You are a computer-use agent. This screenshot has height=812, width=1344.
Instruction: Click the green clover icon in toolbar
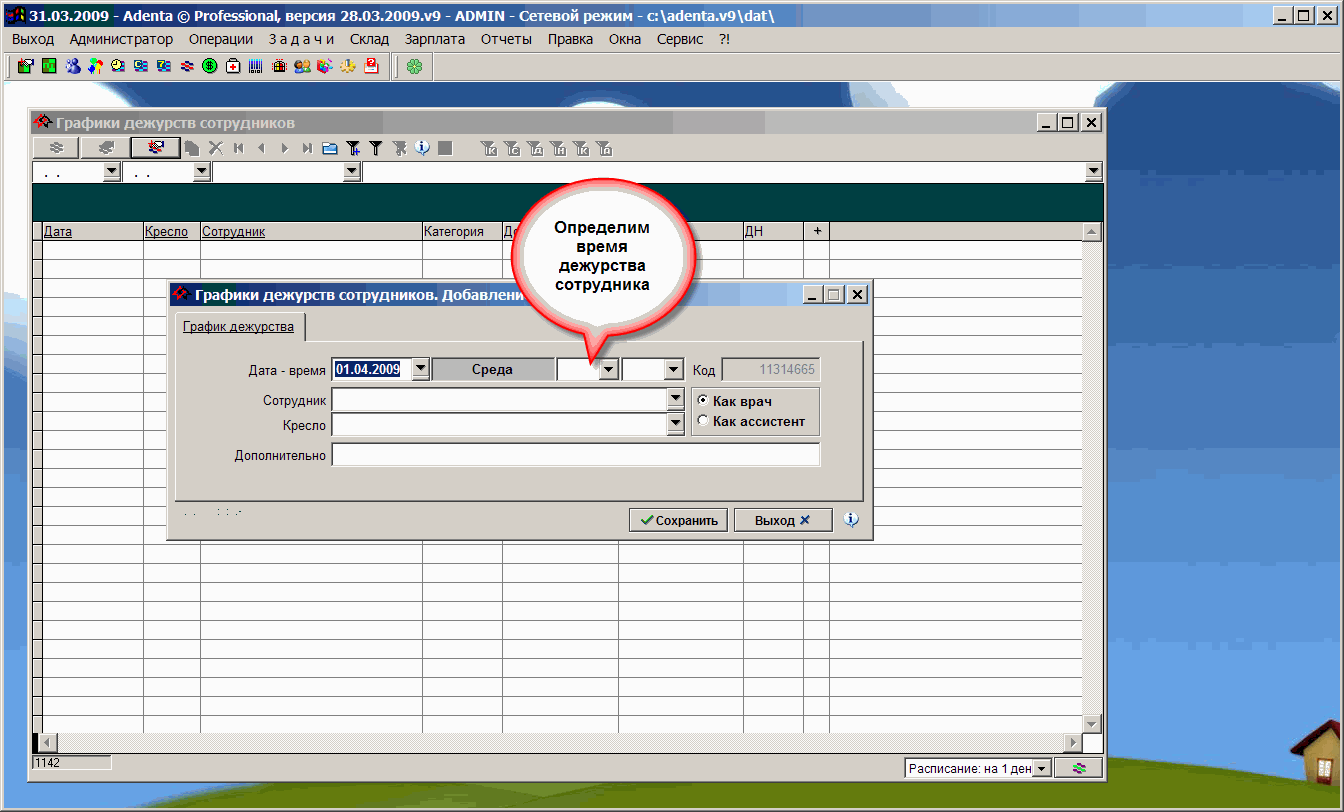[x=414, y=66]
